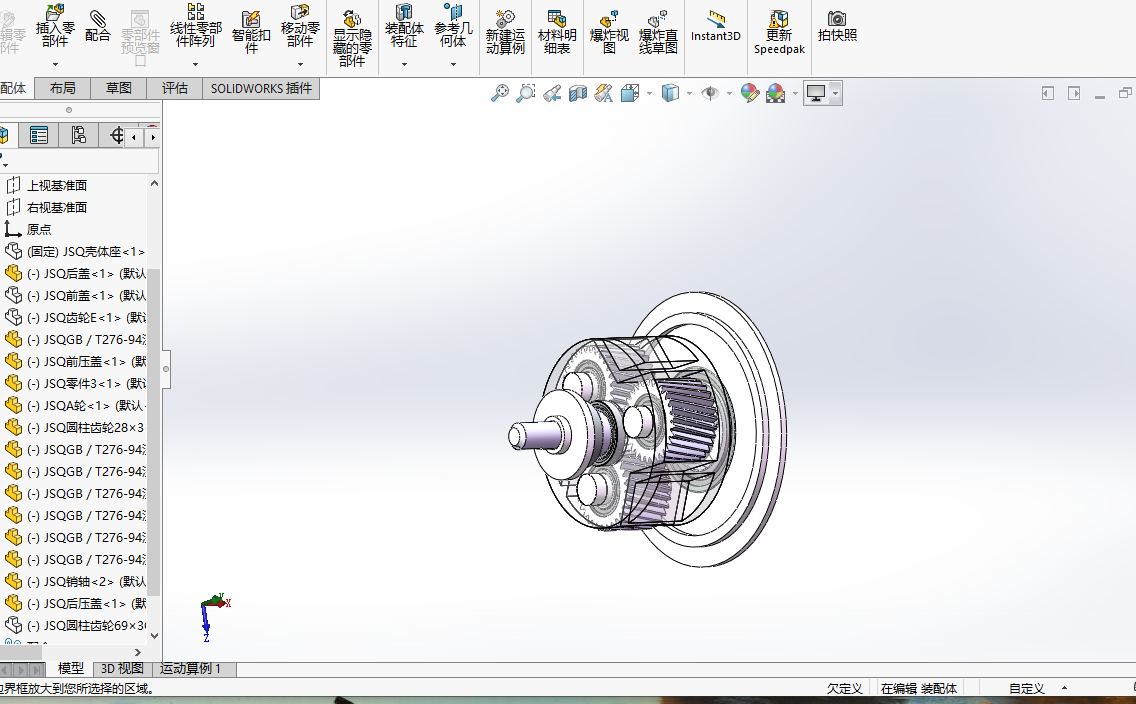Click left panel tabs scroll-left arrow
This screenshot has height=704, width=1136.
[x=134, y=137]
